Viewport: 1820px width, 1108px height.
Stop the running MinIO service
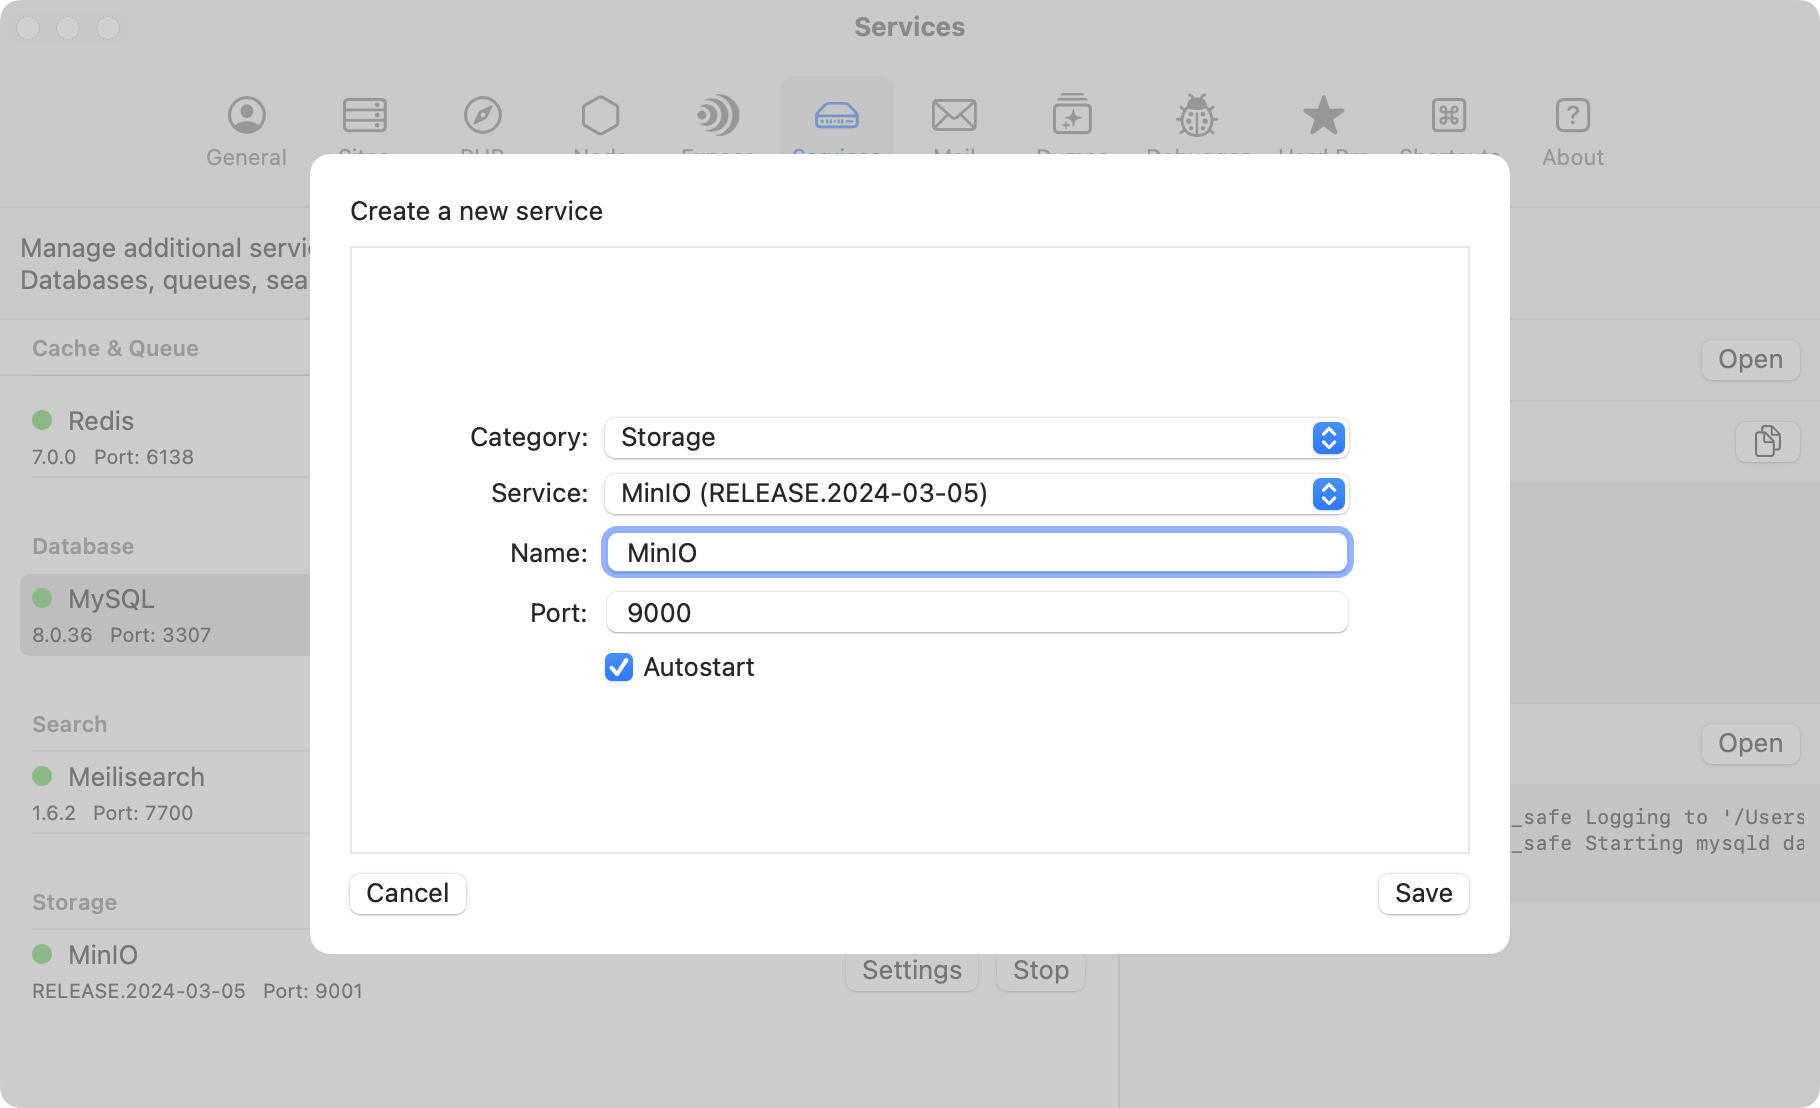coord(1040,969)
